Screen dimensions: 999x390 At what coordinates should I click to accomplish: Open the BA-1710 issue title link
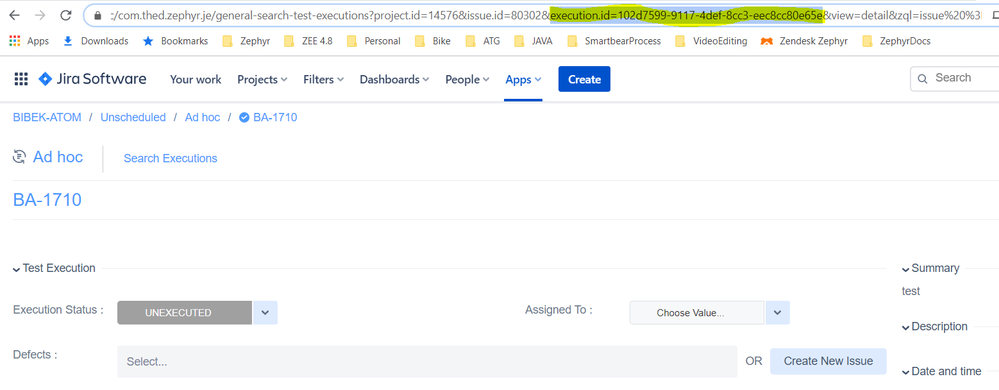pyautogui.click(x=47, y=200)
